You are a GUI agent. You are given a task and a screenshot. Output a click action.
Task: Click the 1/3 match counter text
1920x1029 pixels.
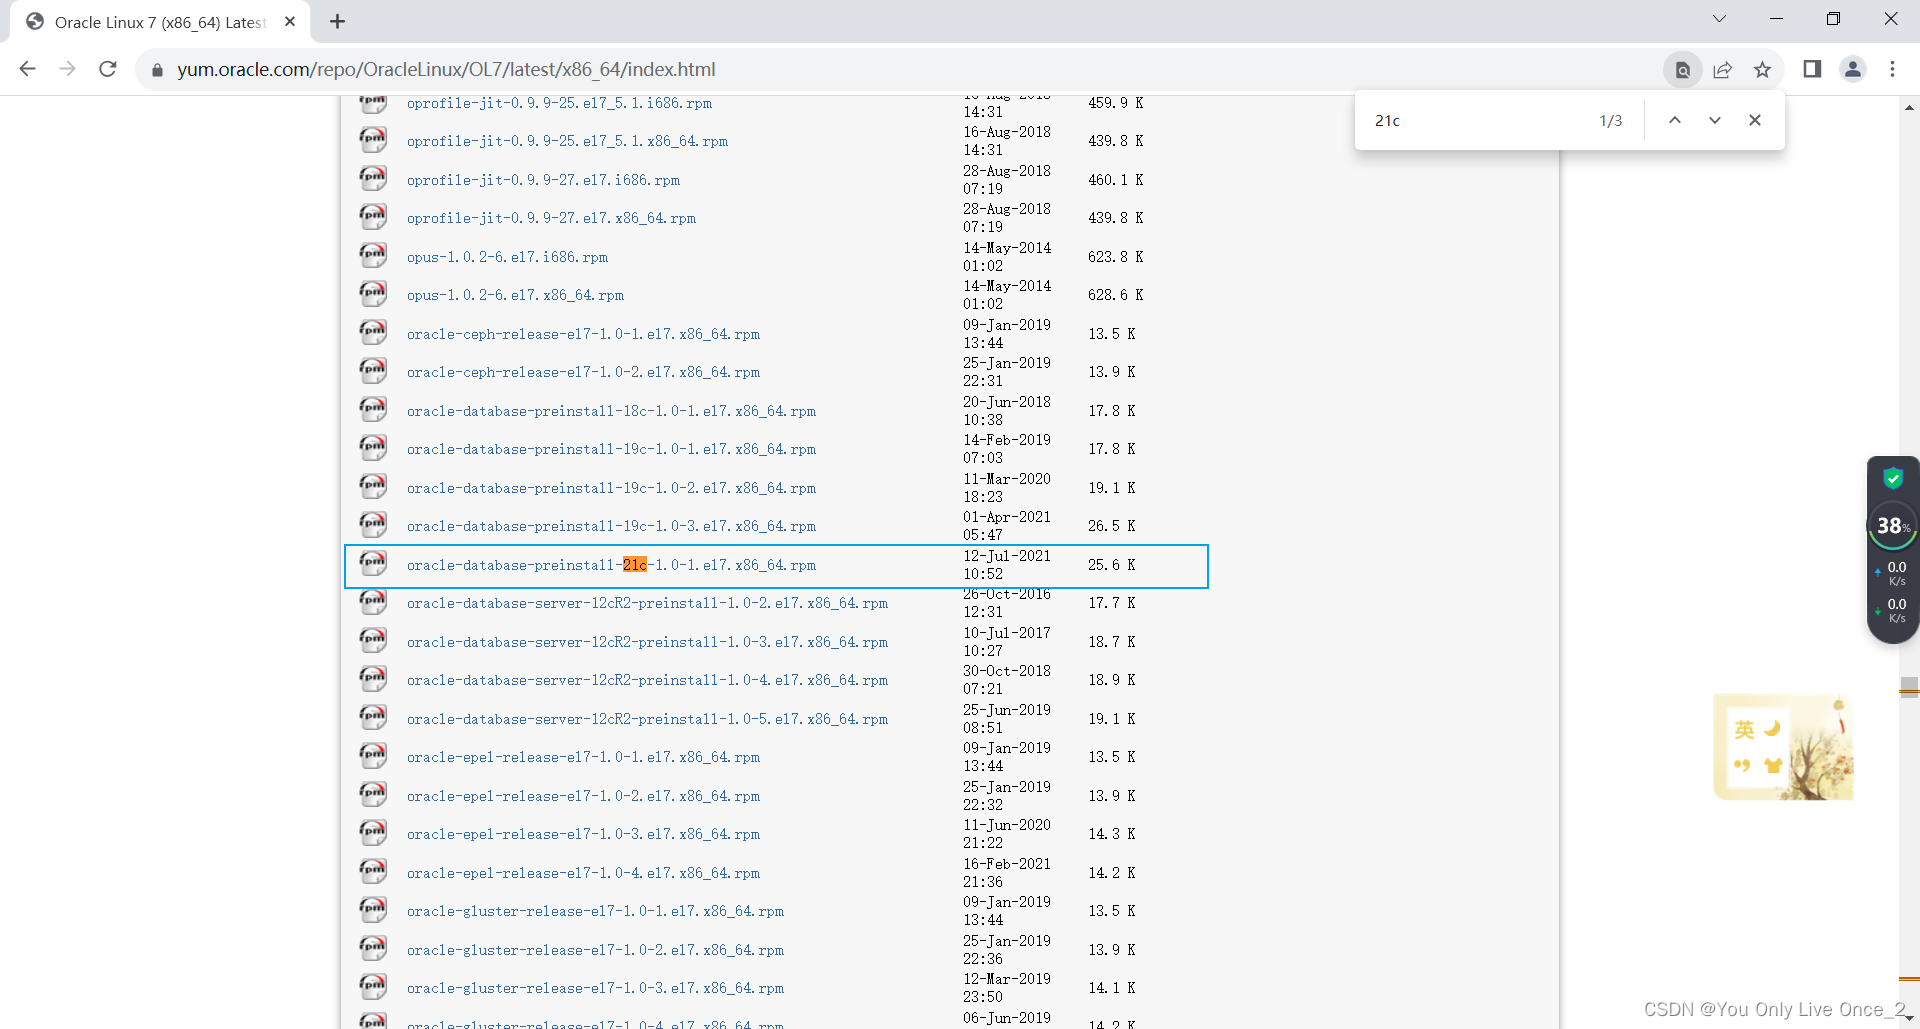click(1611, 121)
